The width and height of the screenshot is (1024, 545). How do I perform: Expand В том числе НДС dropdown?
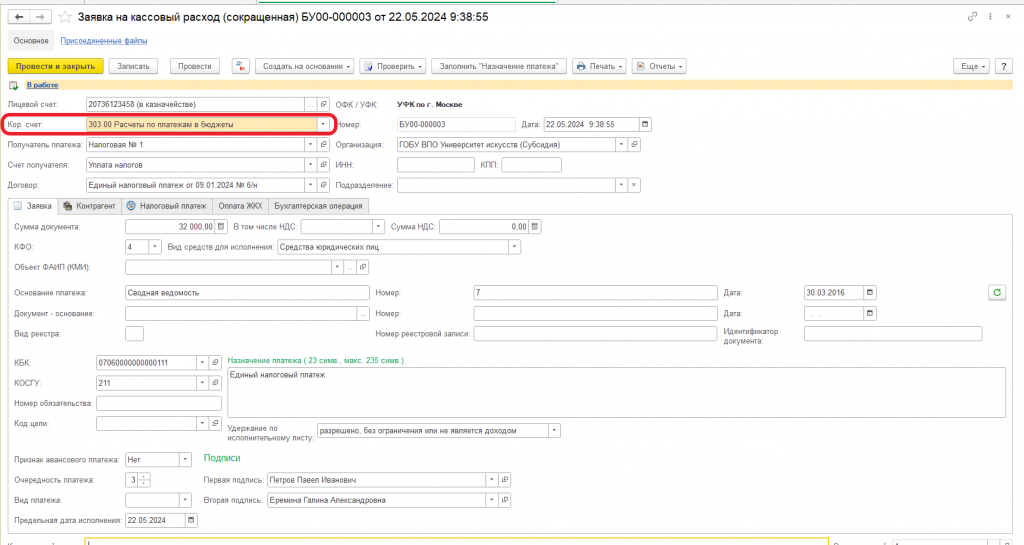coord(378,226)
